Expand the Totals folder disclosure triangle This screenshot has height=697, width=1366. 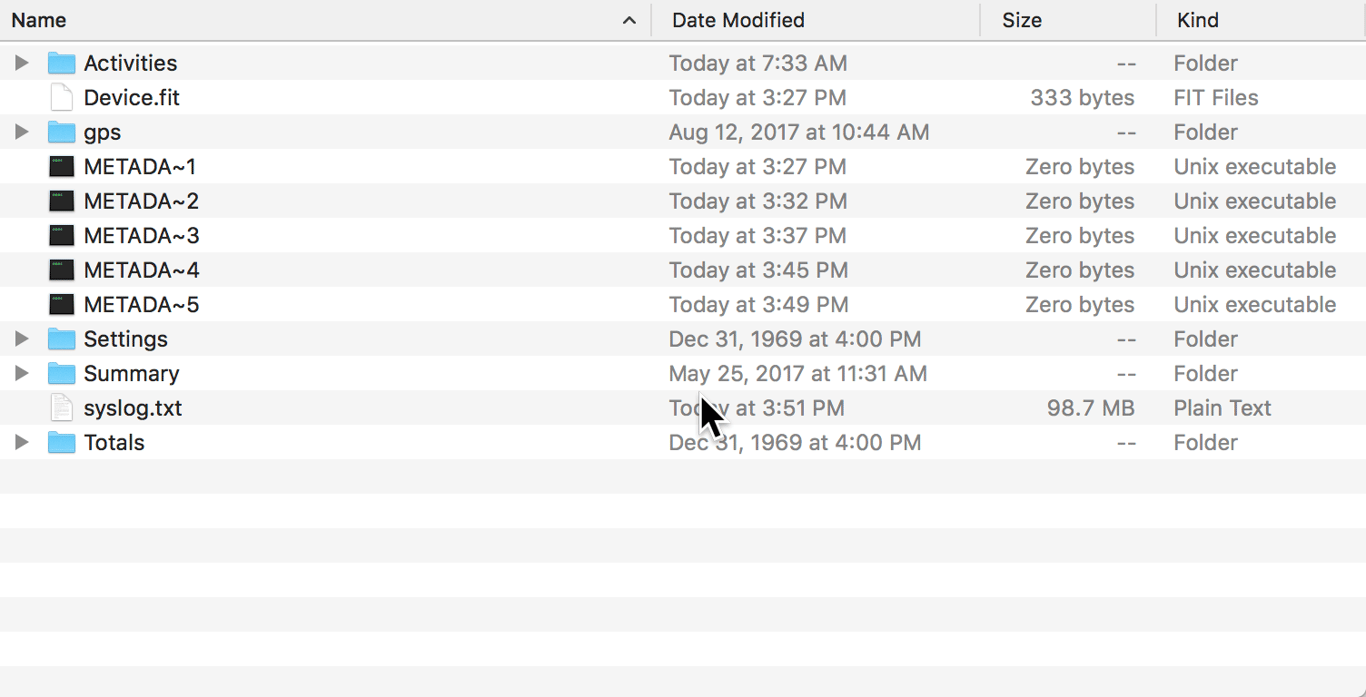[x=21, y=443]
